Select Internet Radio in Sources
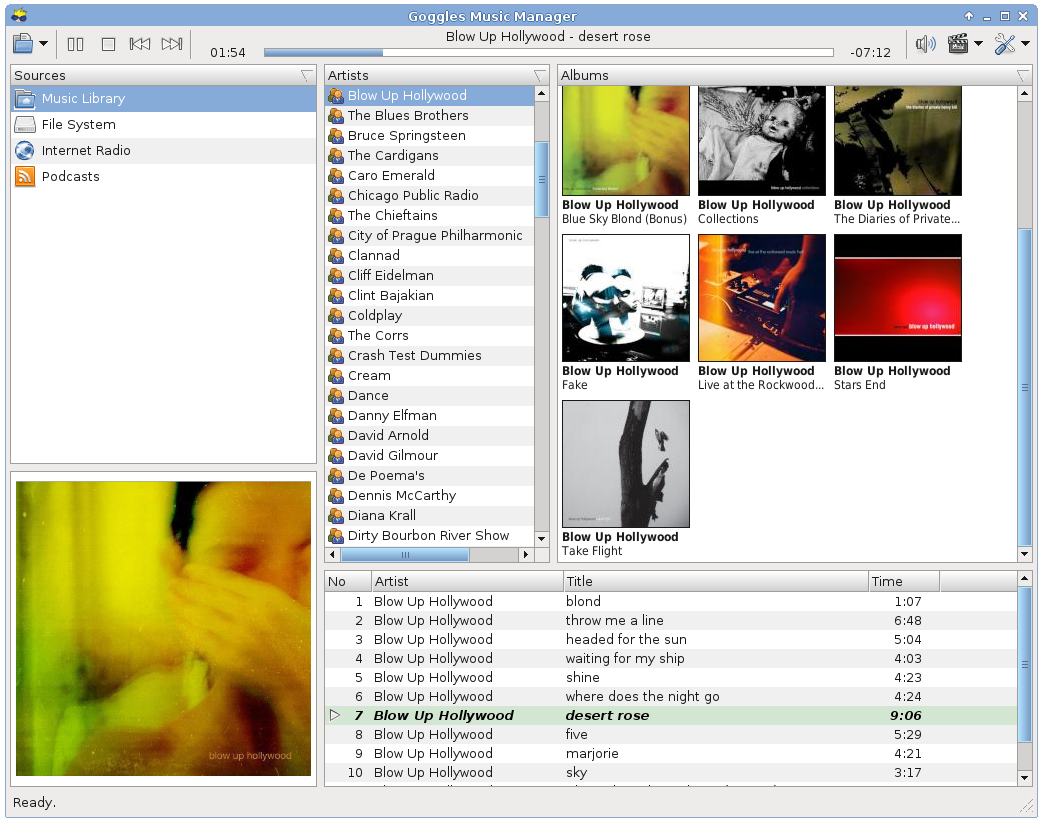Viewport: 1045px width, 823px height. click(86, 151)
